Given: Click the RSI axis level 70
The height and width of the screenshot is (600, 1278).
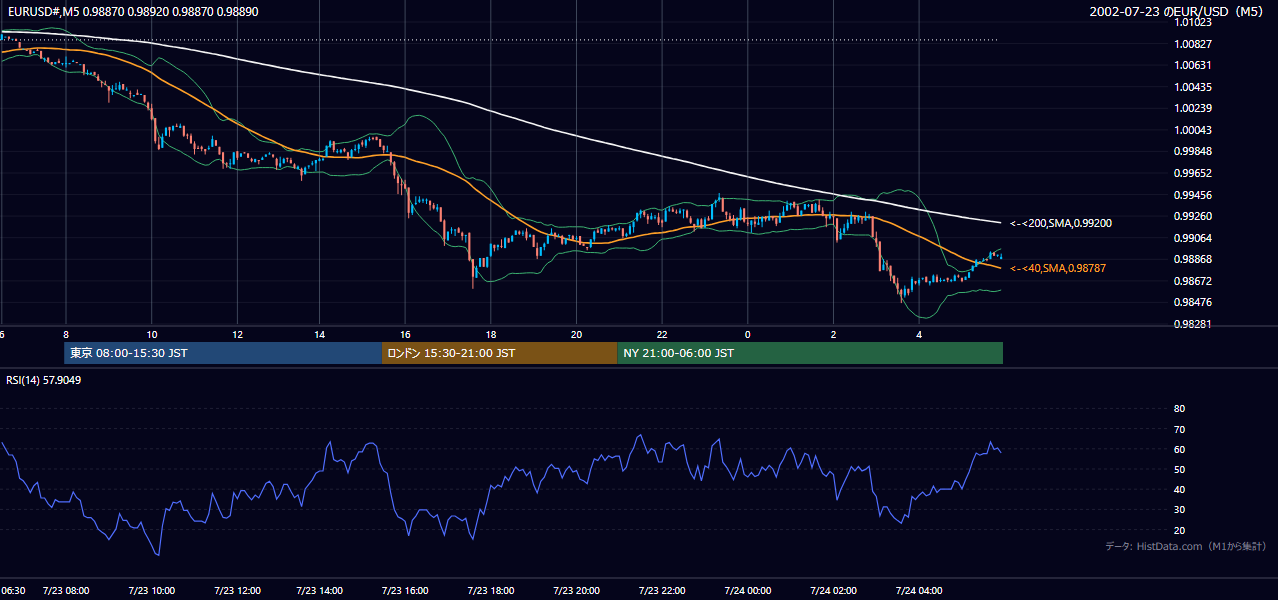Looking at the screenshot, I should tap(1179, 429).
